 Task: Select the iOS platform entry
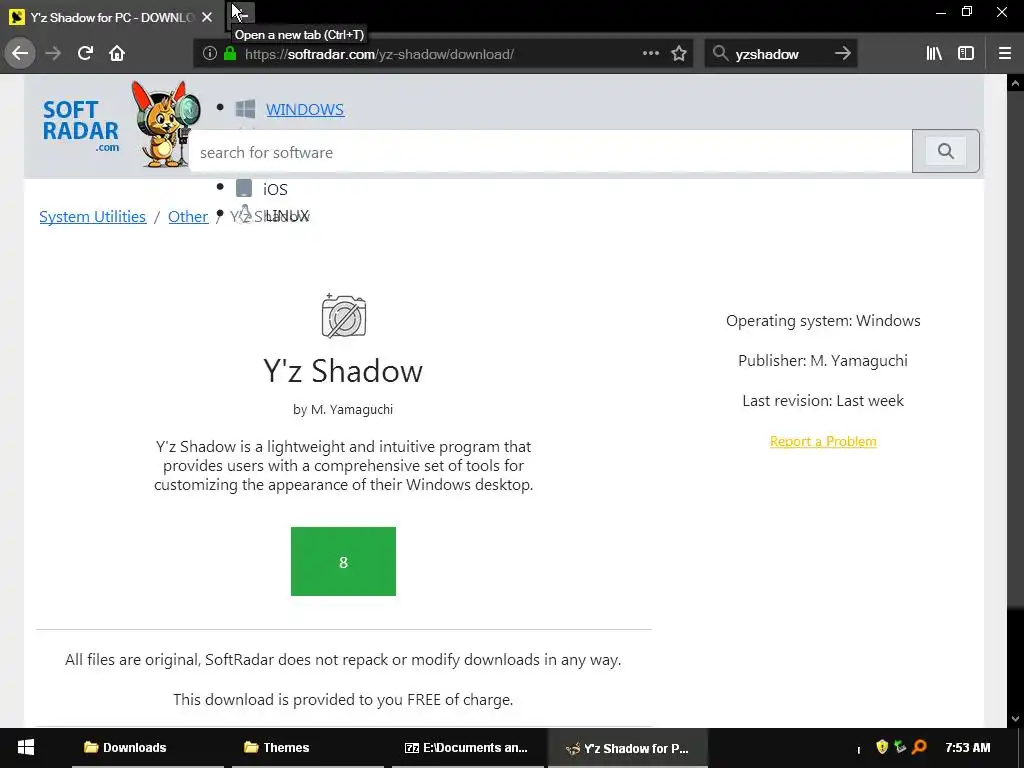click(x=275, y=189)
